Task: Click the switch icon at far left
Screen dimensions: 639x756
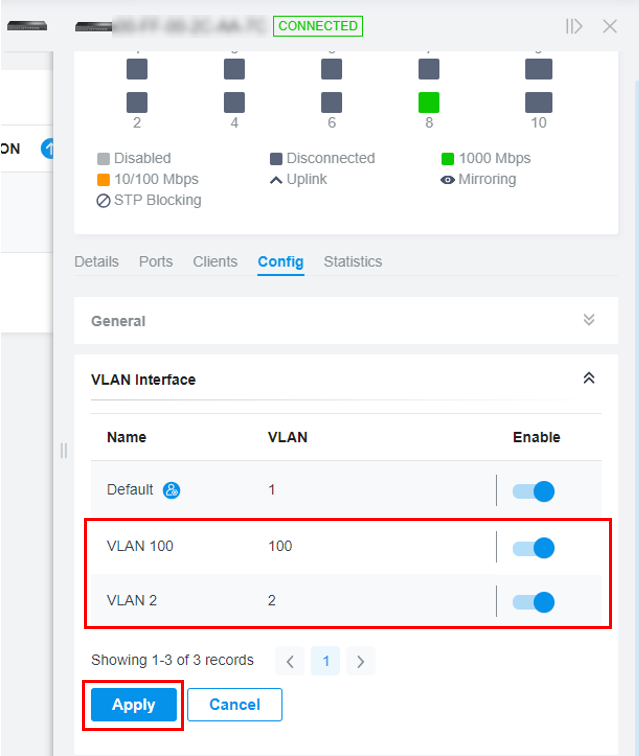Action: point(27,26)
